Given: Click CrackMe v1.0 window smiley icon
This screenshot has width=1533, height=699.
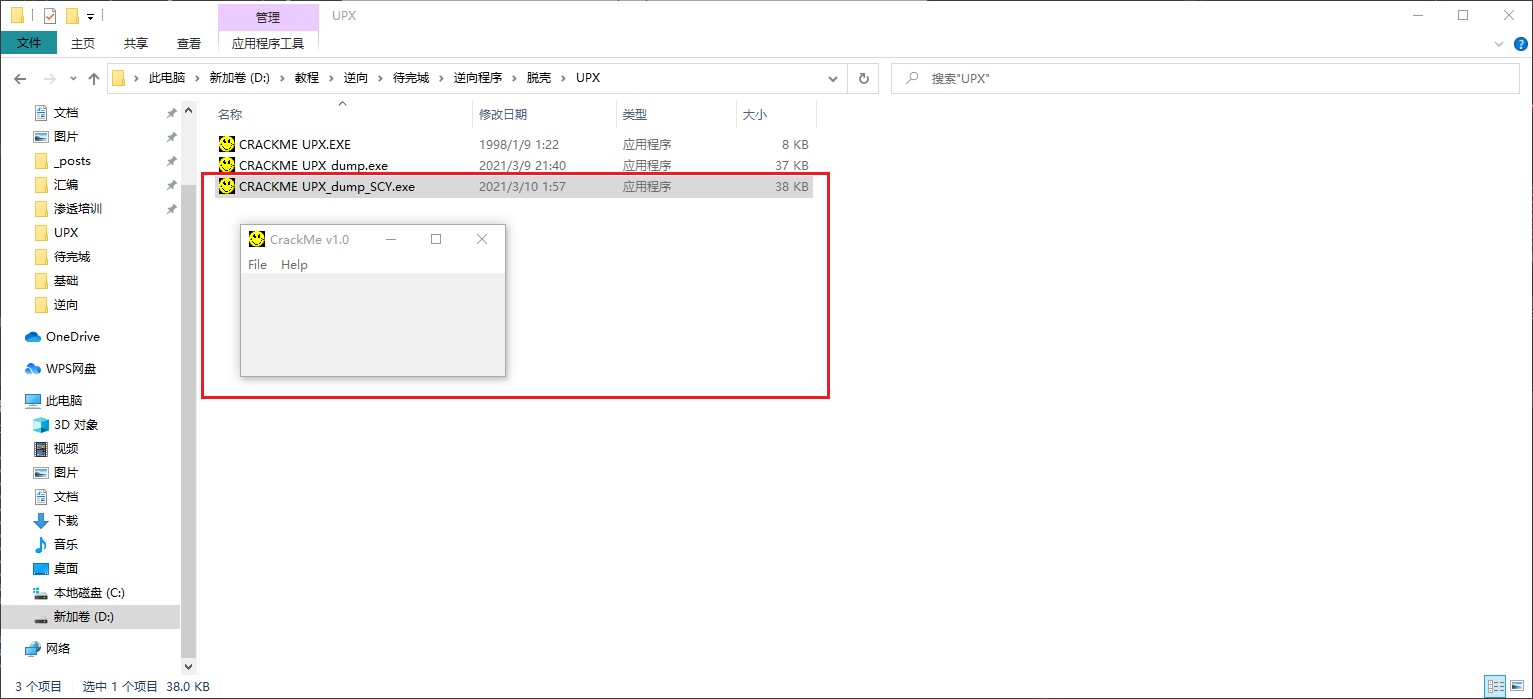Looking at the screenshot, I should [257, 239].
